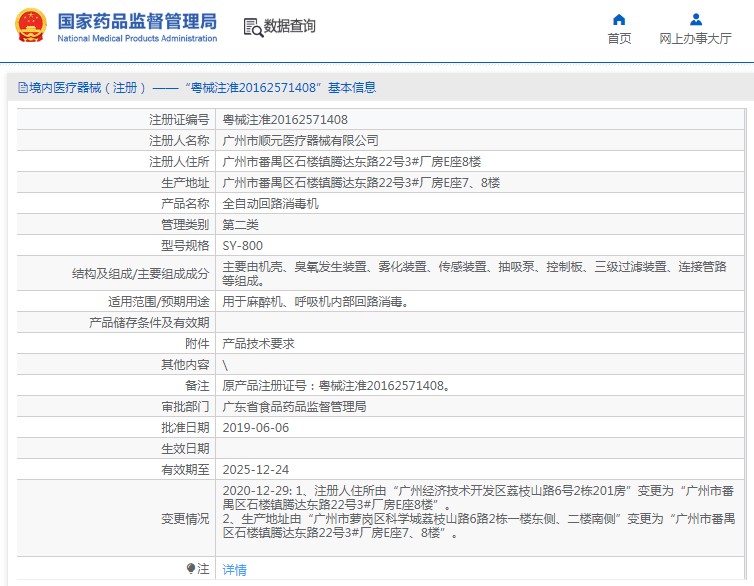Click the model value SY-800
The height and width of the screenshot is (586, 754).
pos(242,245)
